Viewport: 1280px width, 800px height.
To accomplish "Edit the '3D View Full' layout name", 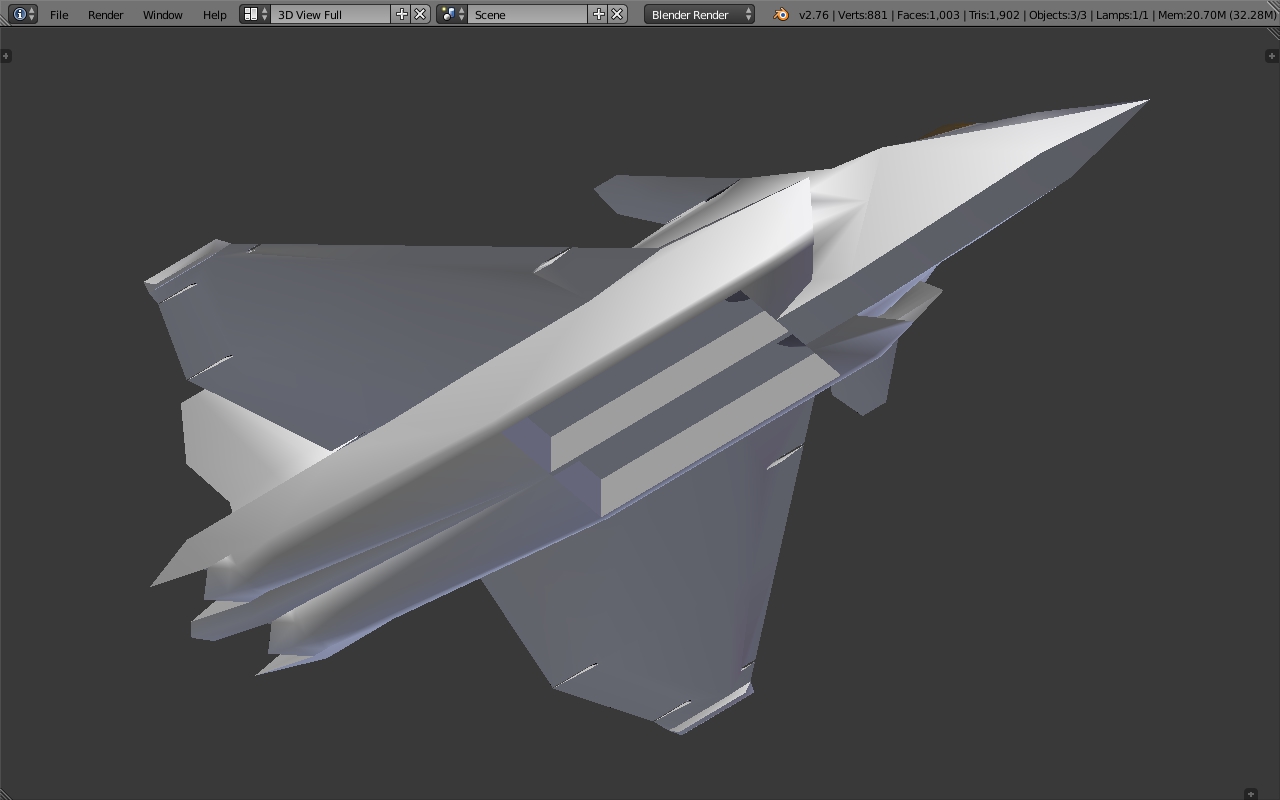I will (331, 15).
